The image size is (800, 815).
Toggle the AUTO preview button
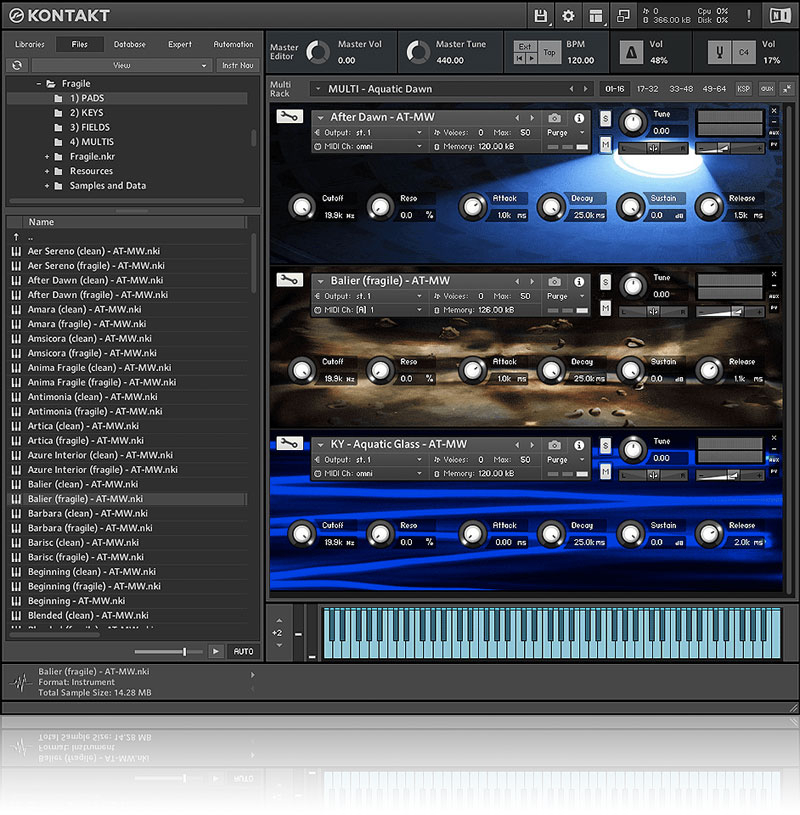[243, 651]
